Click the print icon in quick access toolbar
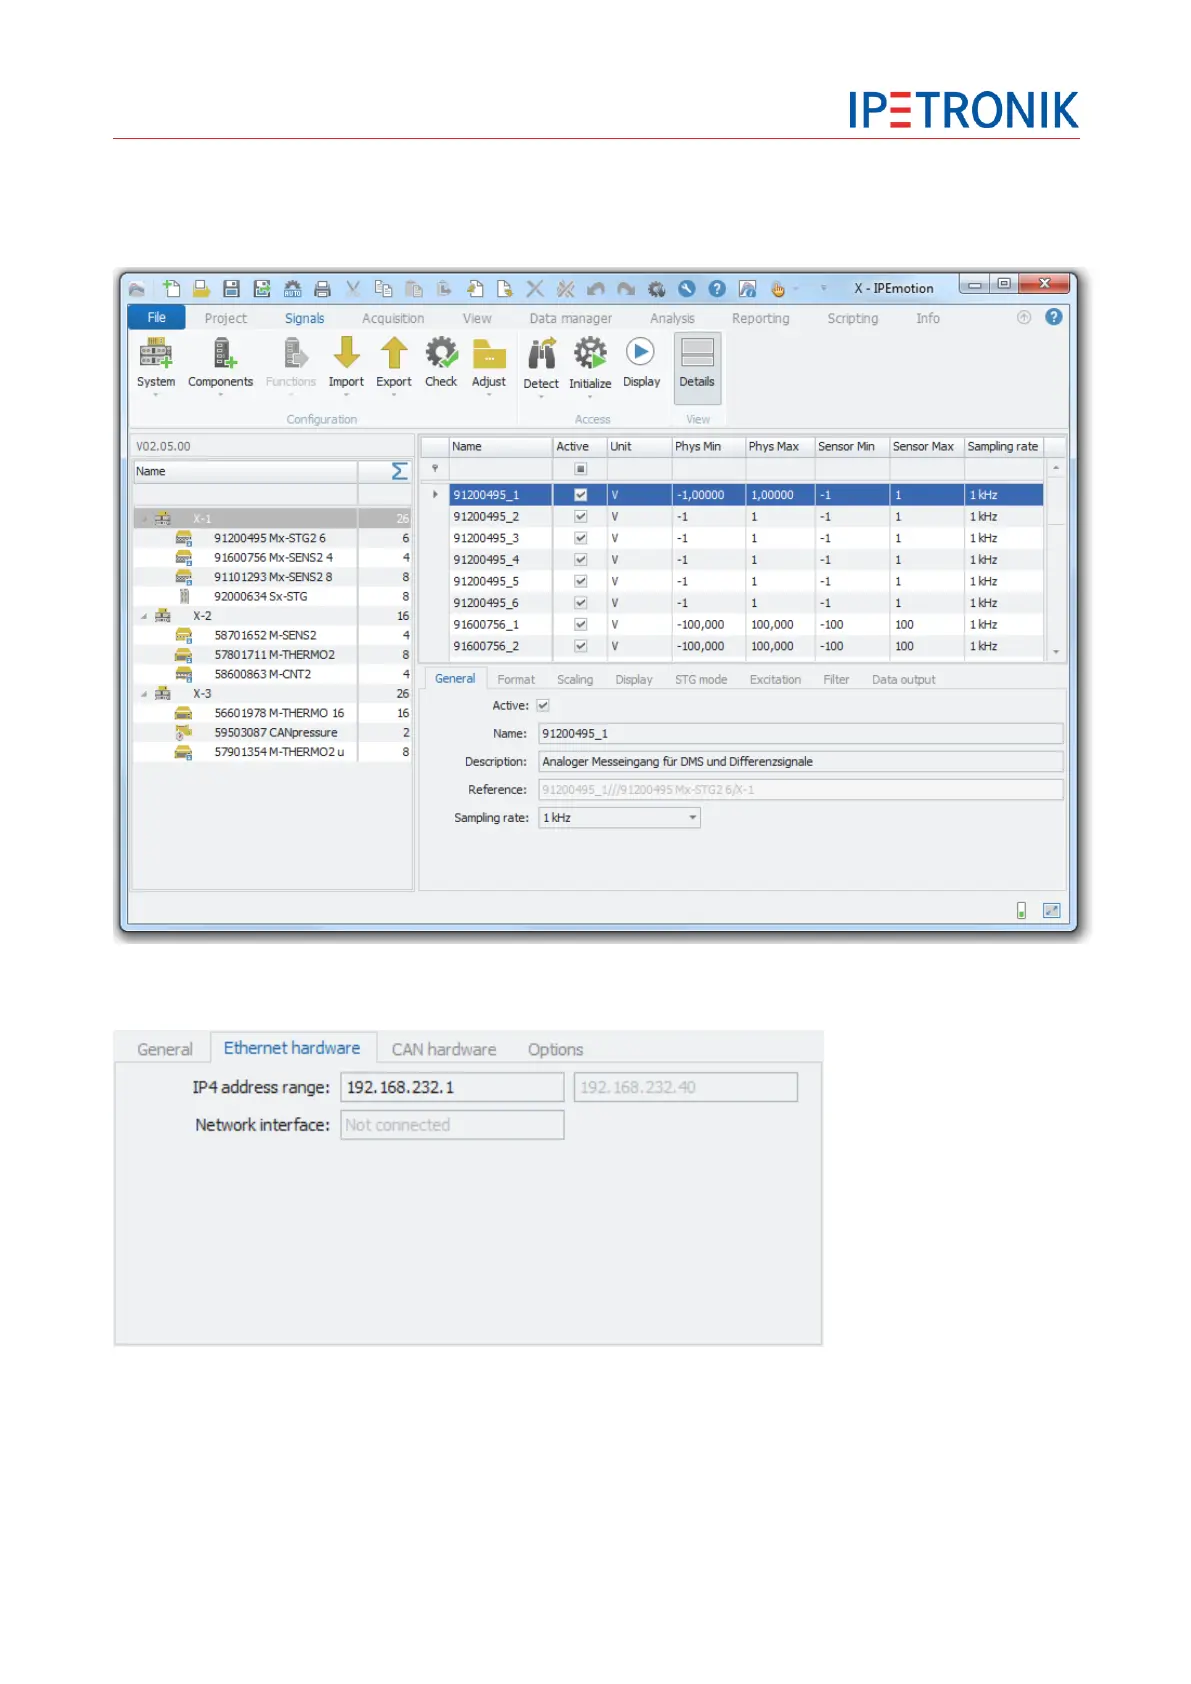Screen dimensions: 1191x1684 coord(322,289)
